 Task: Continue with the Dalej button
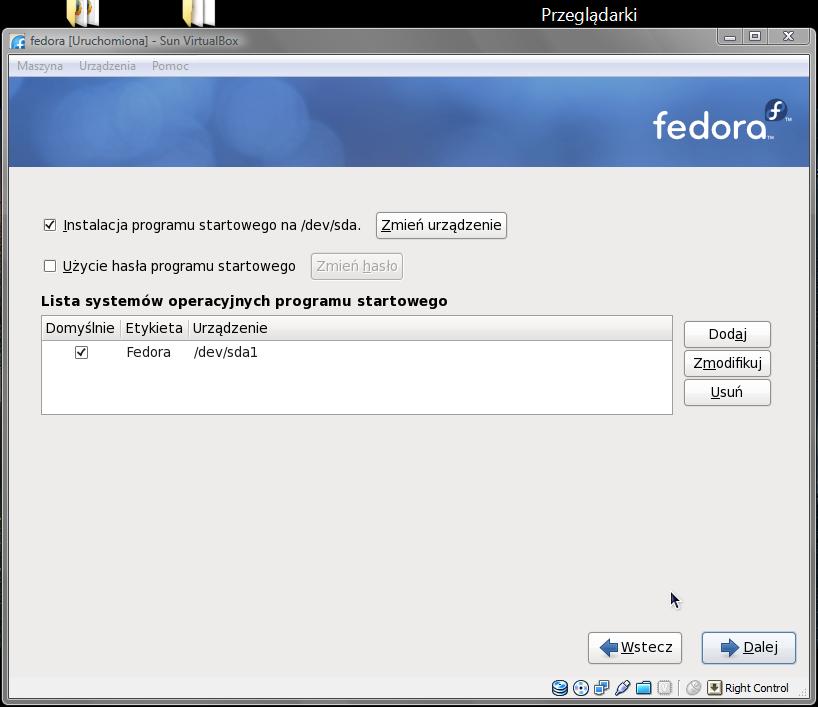pyautogui.click(x=749, y=648)
